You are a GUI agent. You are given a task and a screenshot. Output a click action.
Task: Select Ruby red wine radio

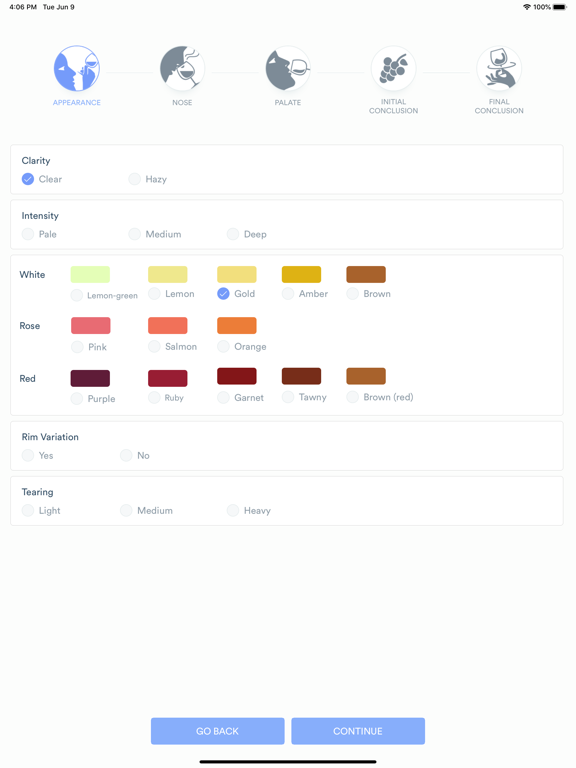(x=154, y=398)
